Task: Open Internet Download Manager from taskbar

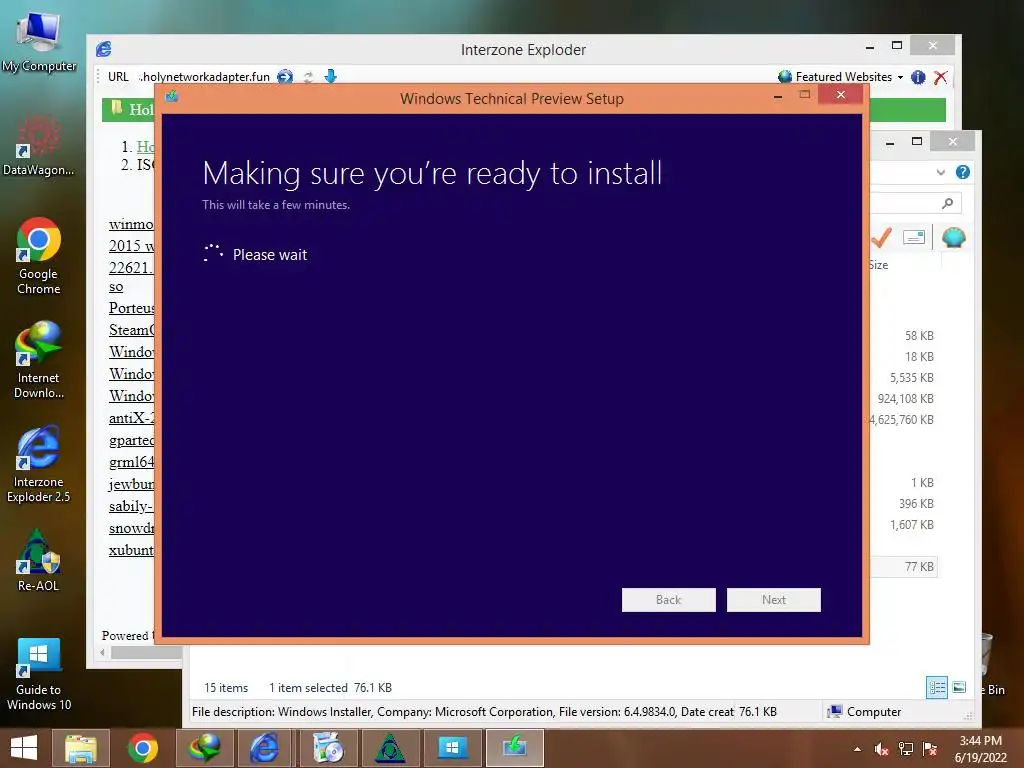Action: pyautogui.click(x=204, y=748)
